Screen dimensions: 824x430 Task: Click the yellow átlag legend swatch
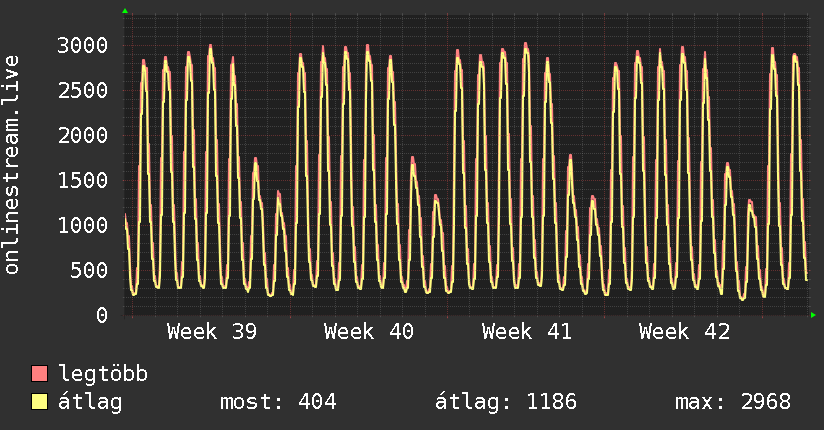(x=39, y=402)
